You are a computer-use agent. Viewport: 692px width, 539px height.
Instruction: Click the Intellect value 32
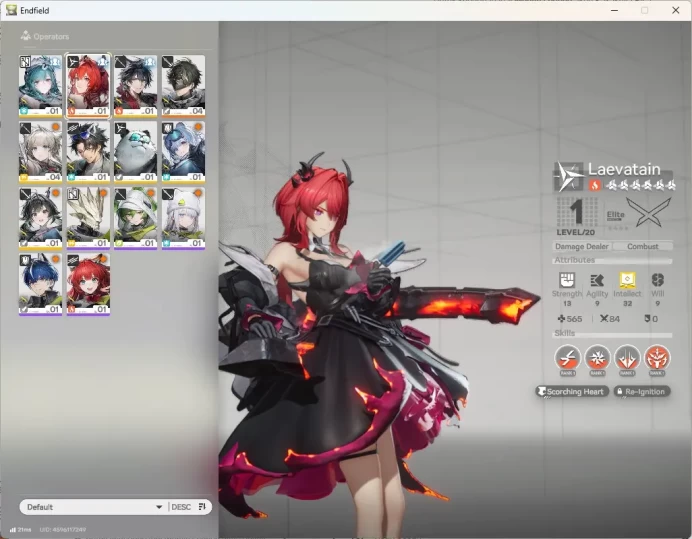[x=627, y=303]
